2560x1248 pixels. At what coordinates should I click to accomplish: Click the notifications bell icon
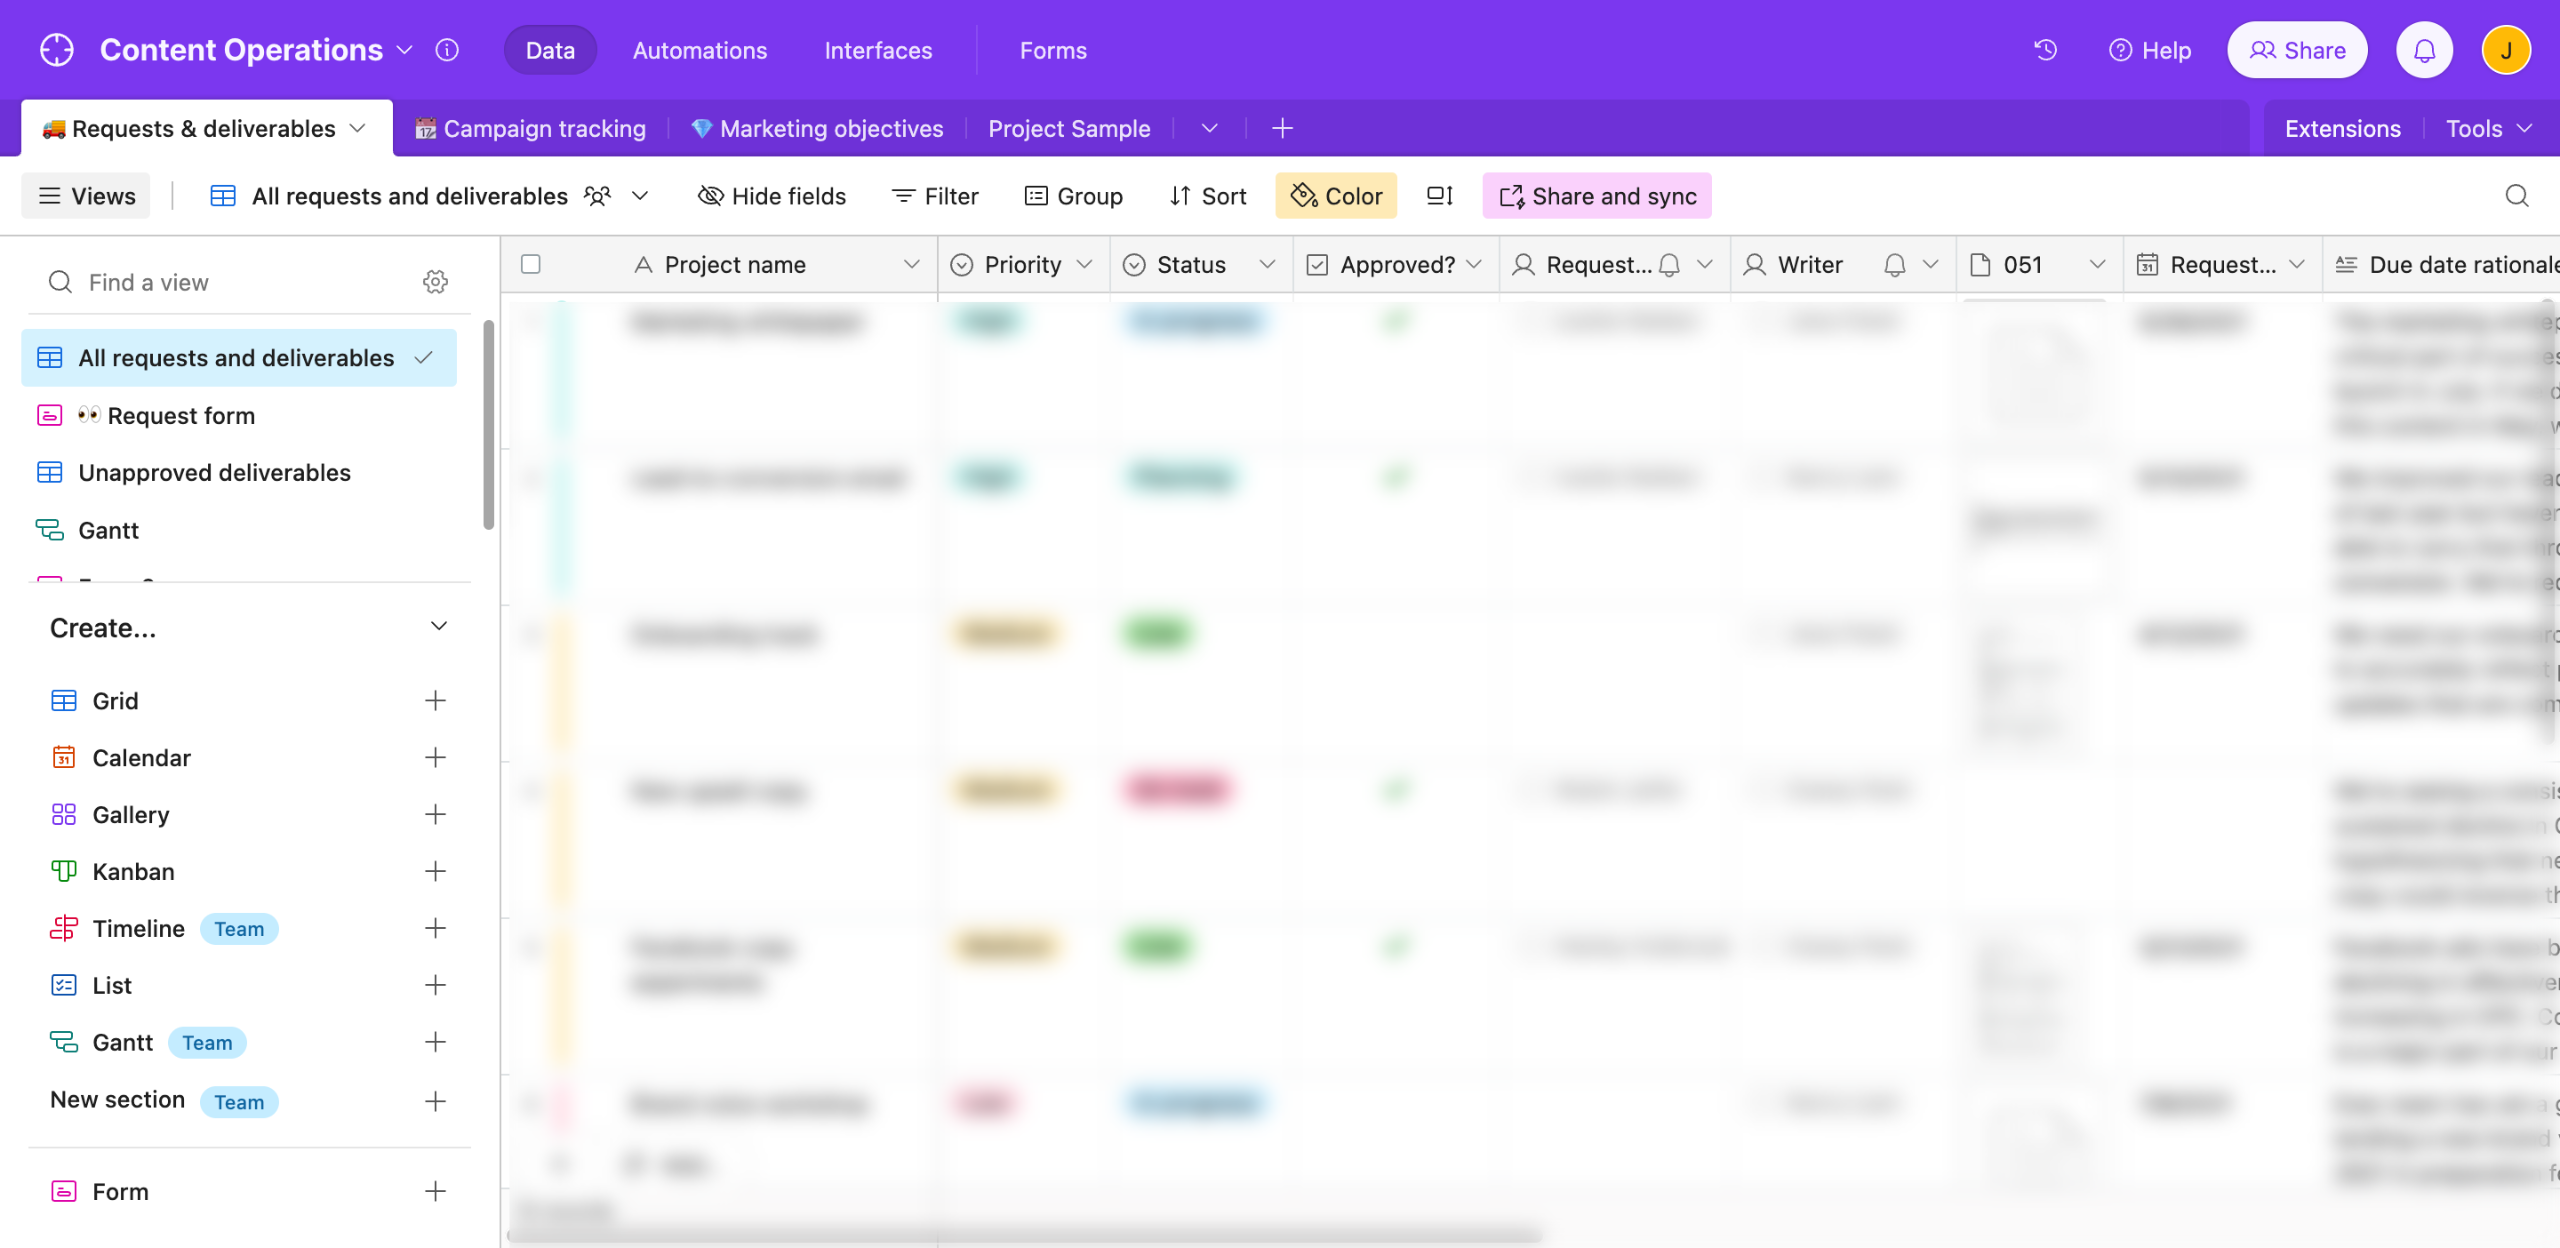pyautogui.click(x=2424, y=50)
